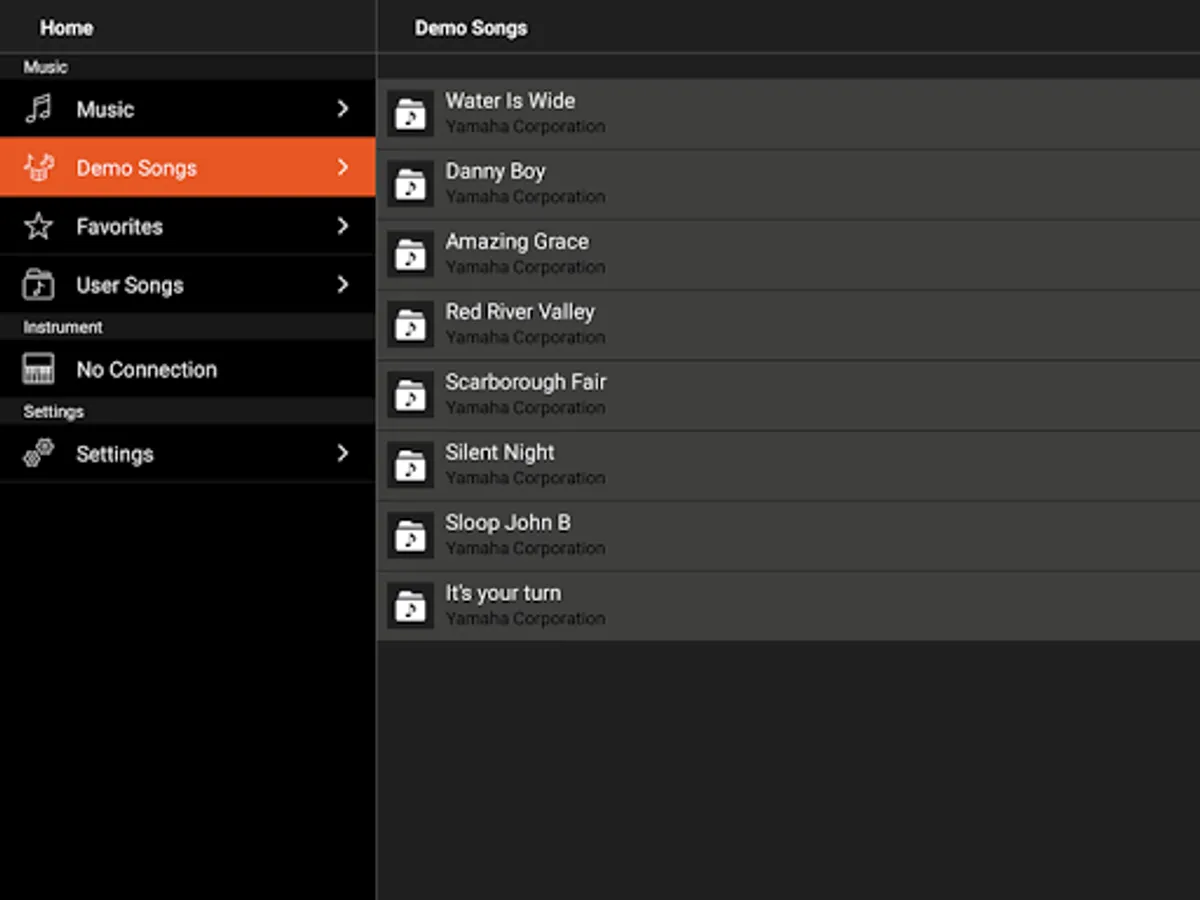
Task: Open the Favorites menu entry
Action: point(188,226)
